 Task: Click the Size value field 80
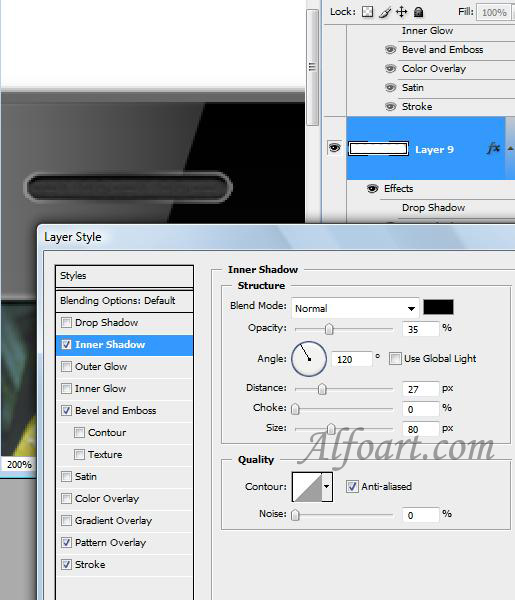point(420,429)
